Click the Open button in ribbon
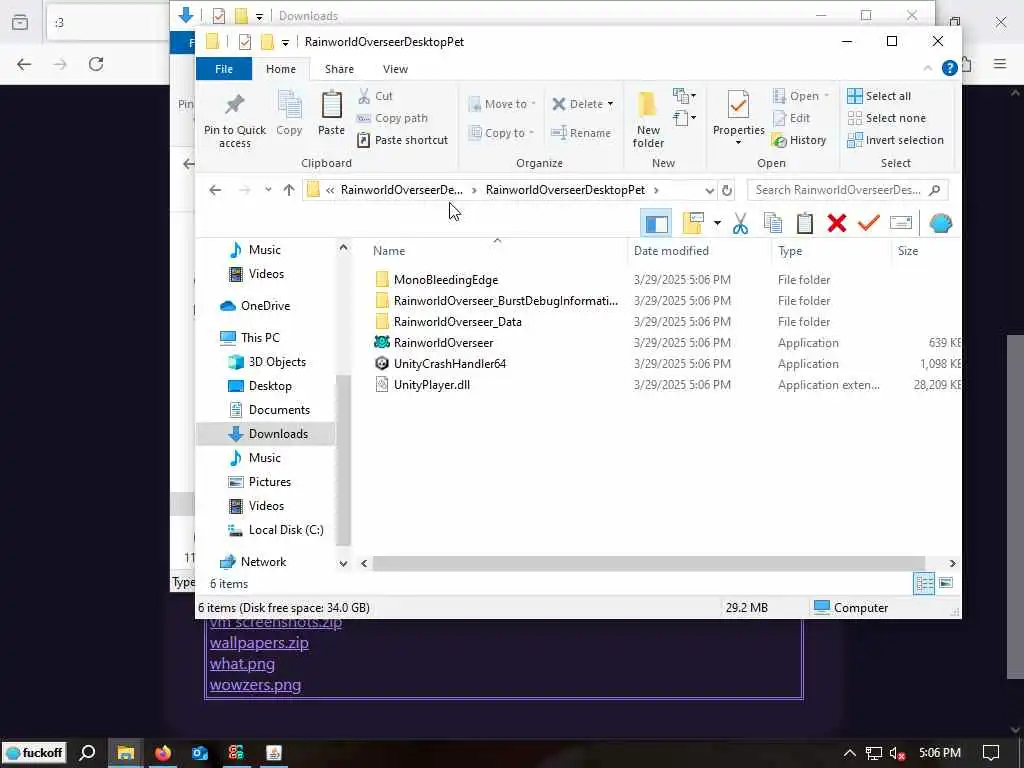1024x768 pixels. [800, 96]
